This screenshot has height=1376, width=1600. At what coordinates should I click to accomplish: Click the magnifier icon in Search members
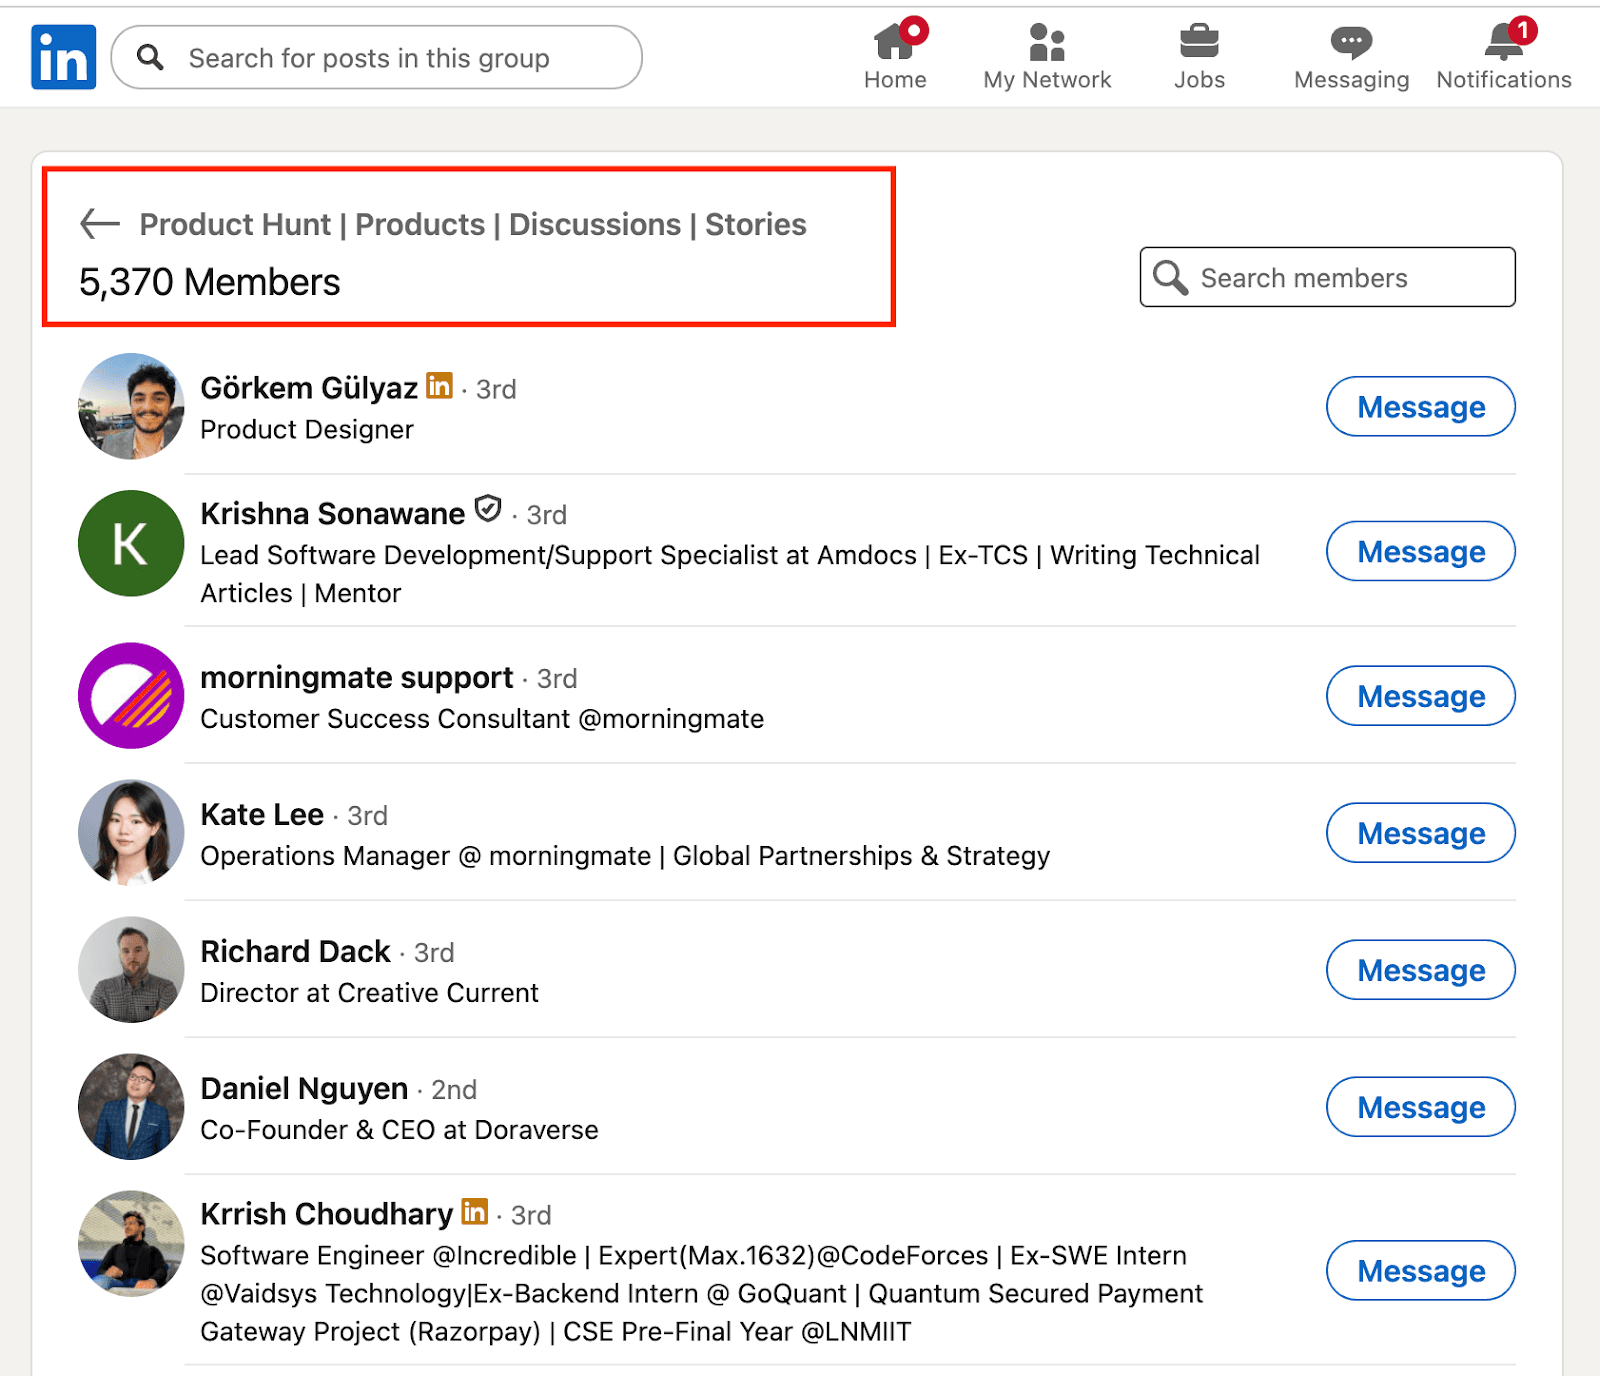pos(1170,277)
